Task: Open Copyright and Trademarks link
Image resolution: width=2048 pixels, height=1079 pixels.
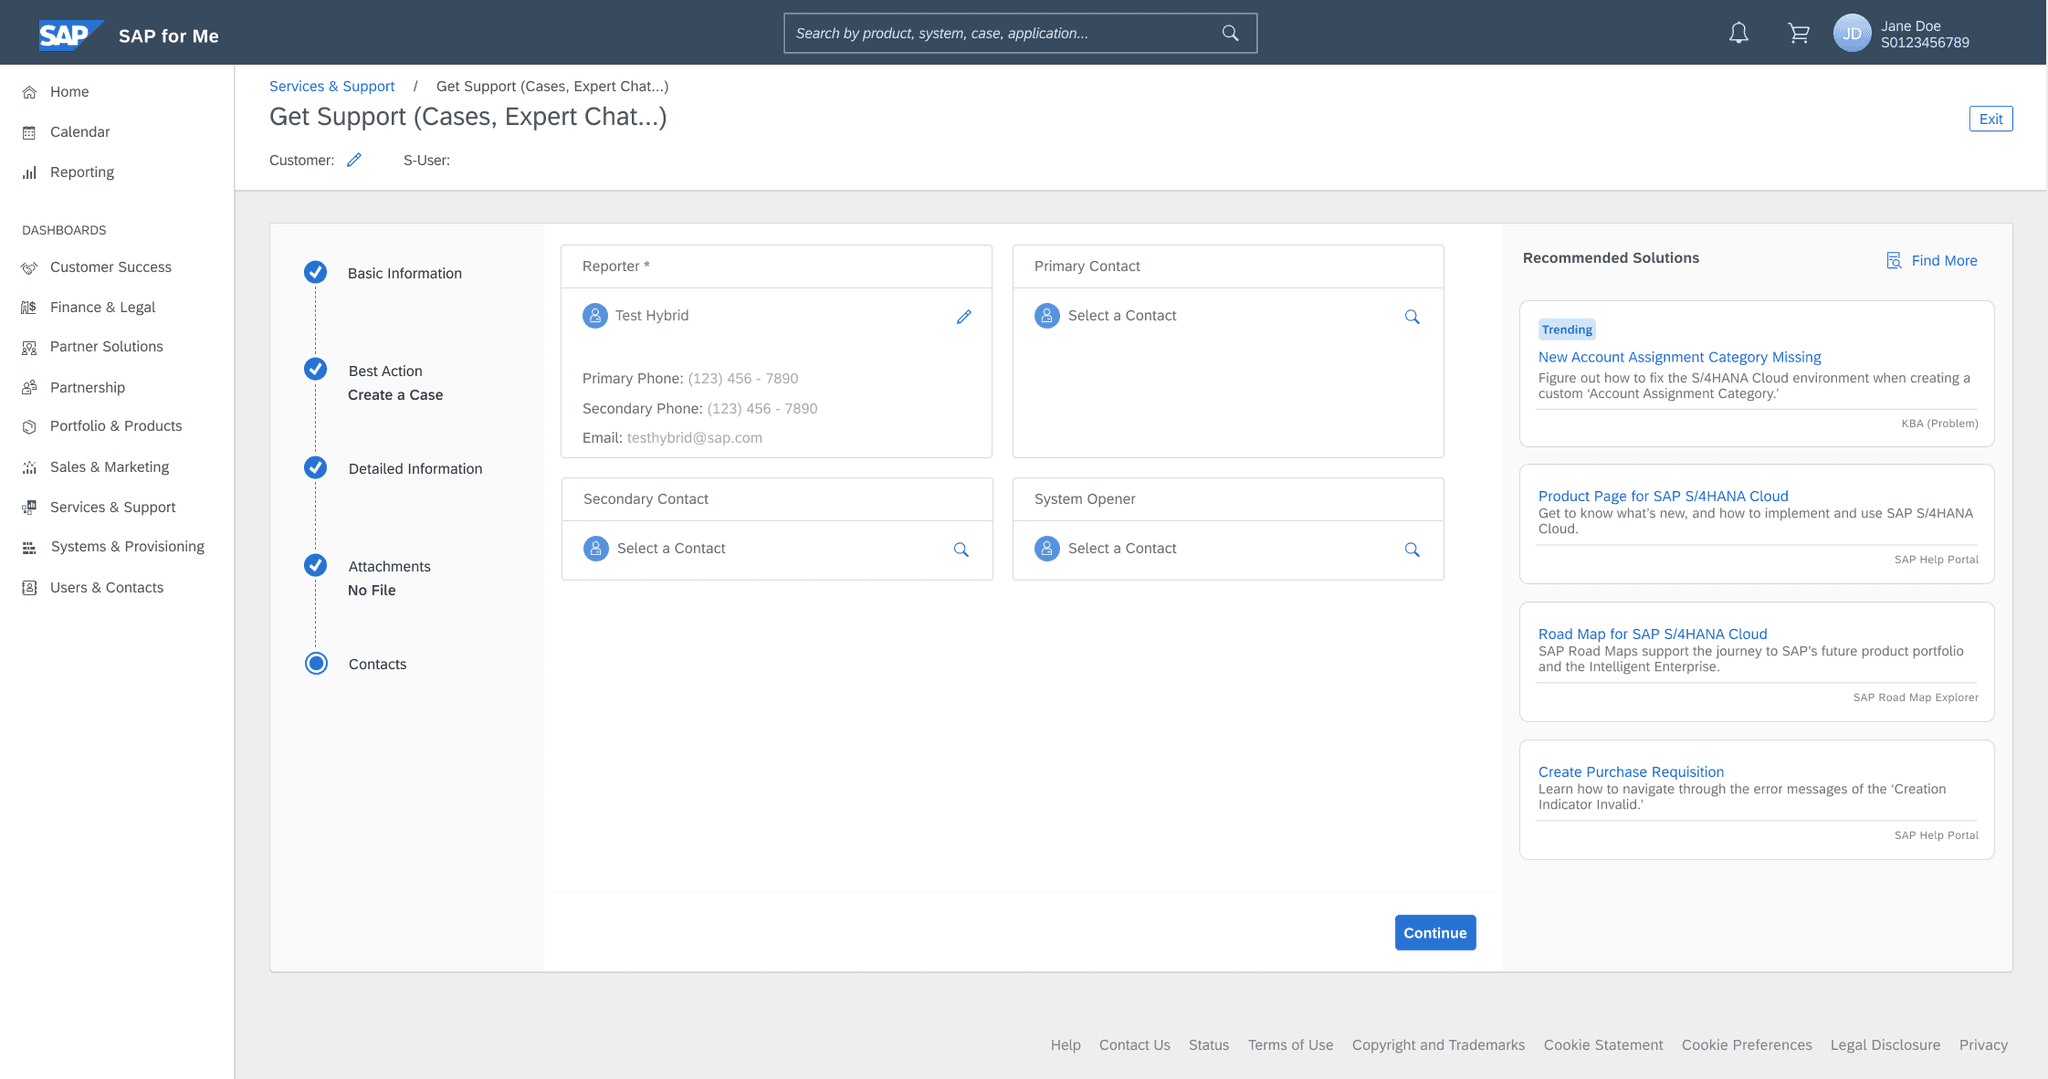Action: [1438, 1045]
